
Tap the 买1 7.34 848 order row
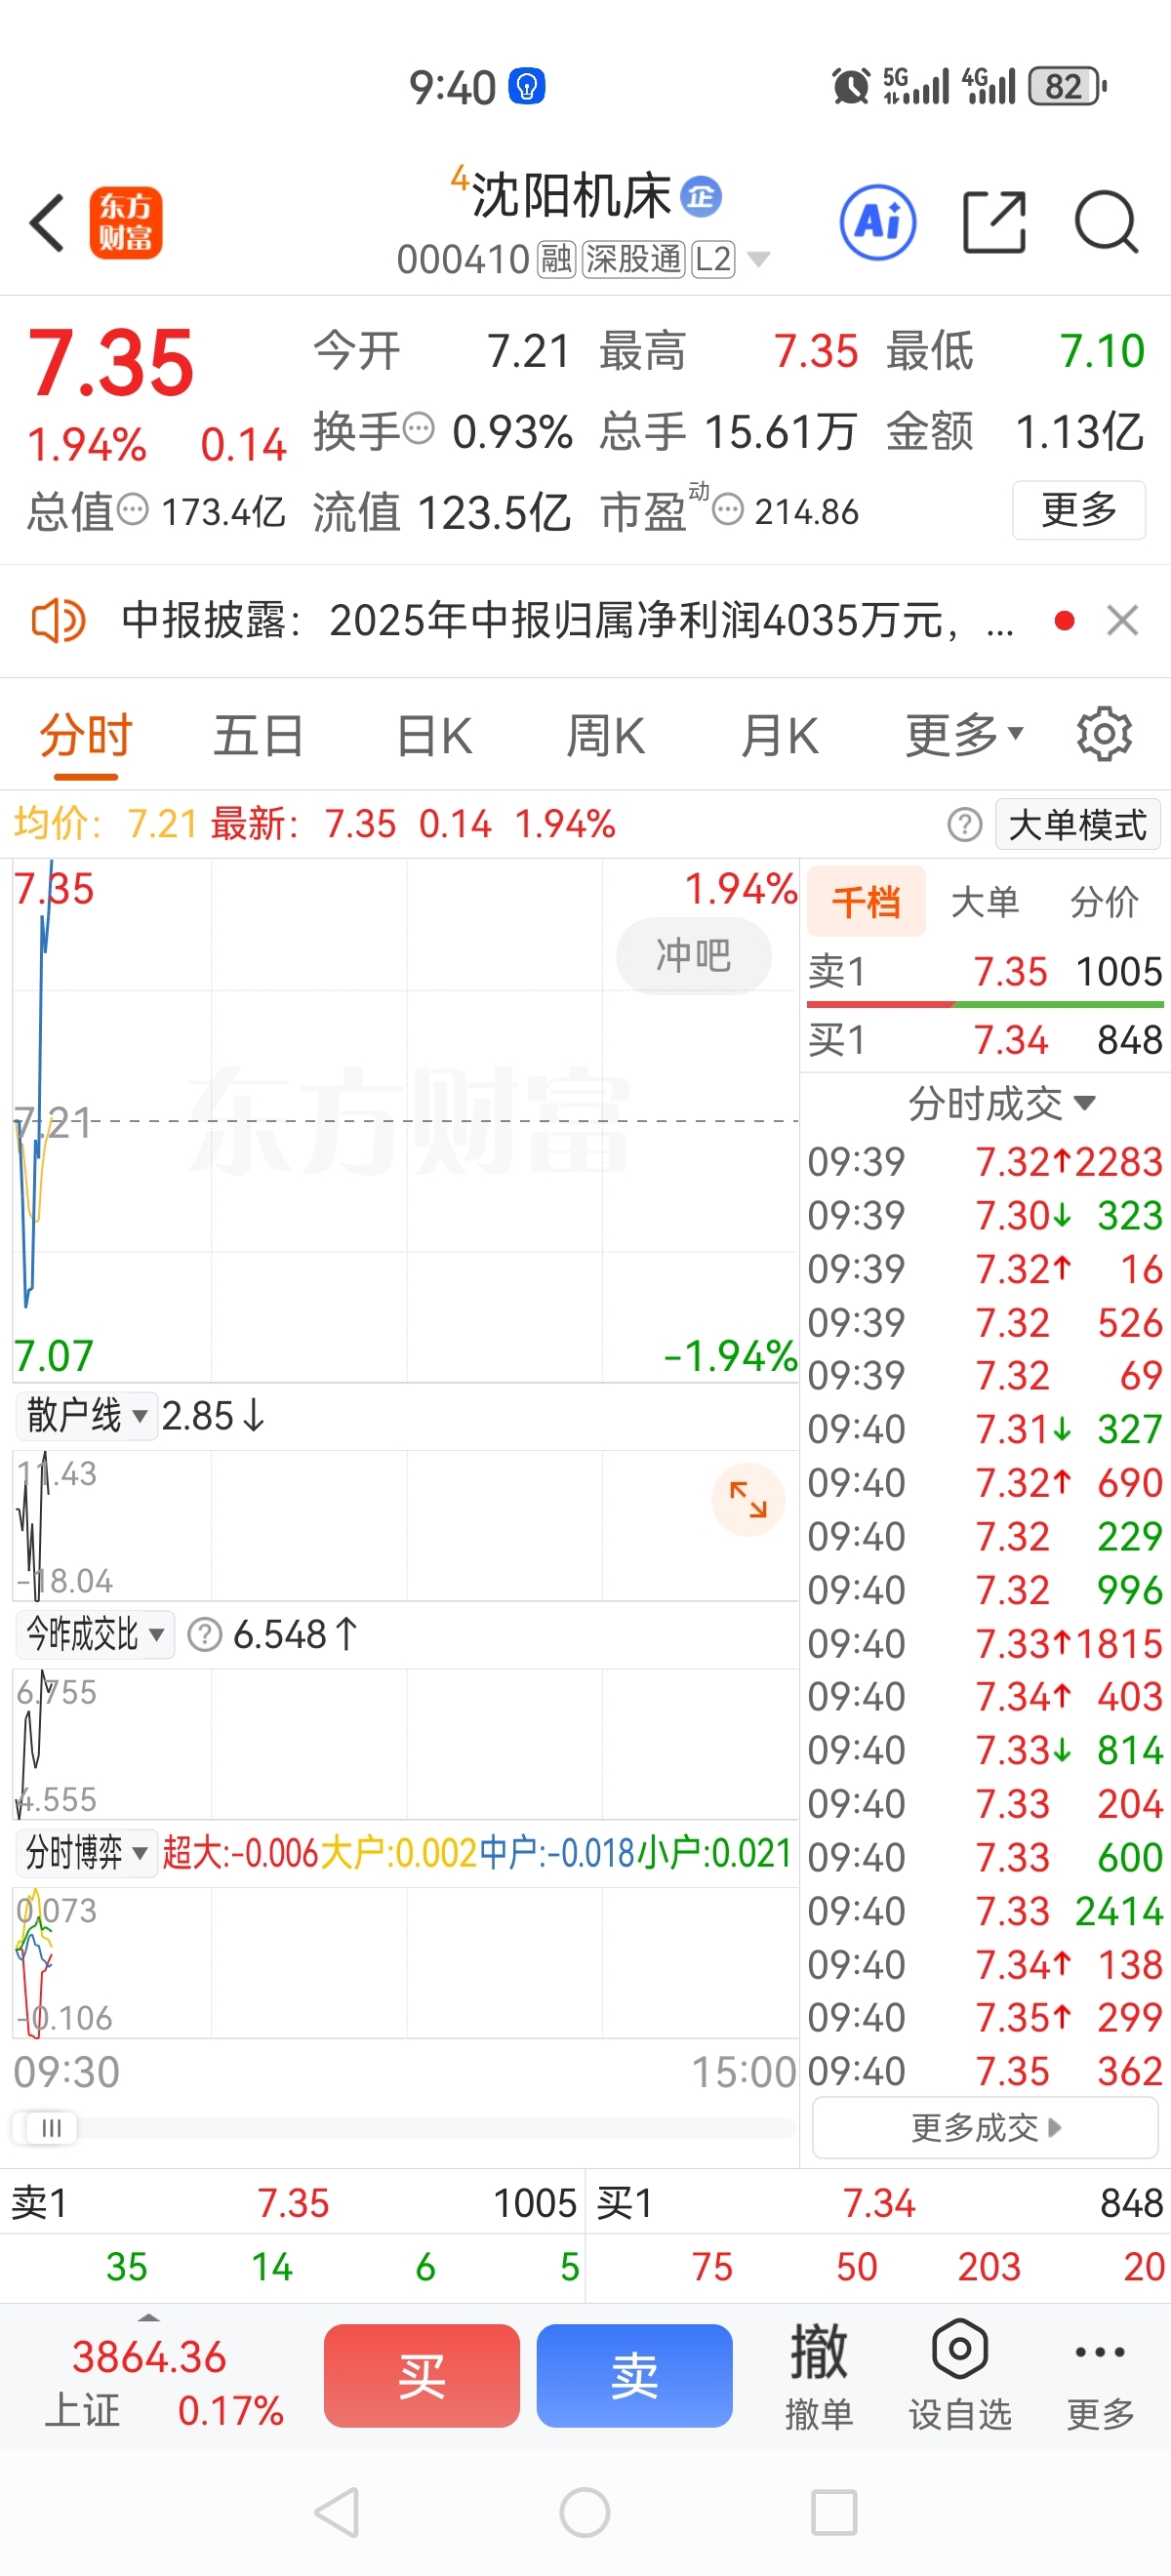click(x=985, y=1040)
